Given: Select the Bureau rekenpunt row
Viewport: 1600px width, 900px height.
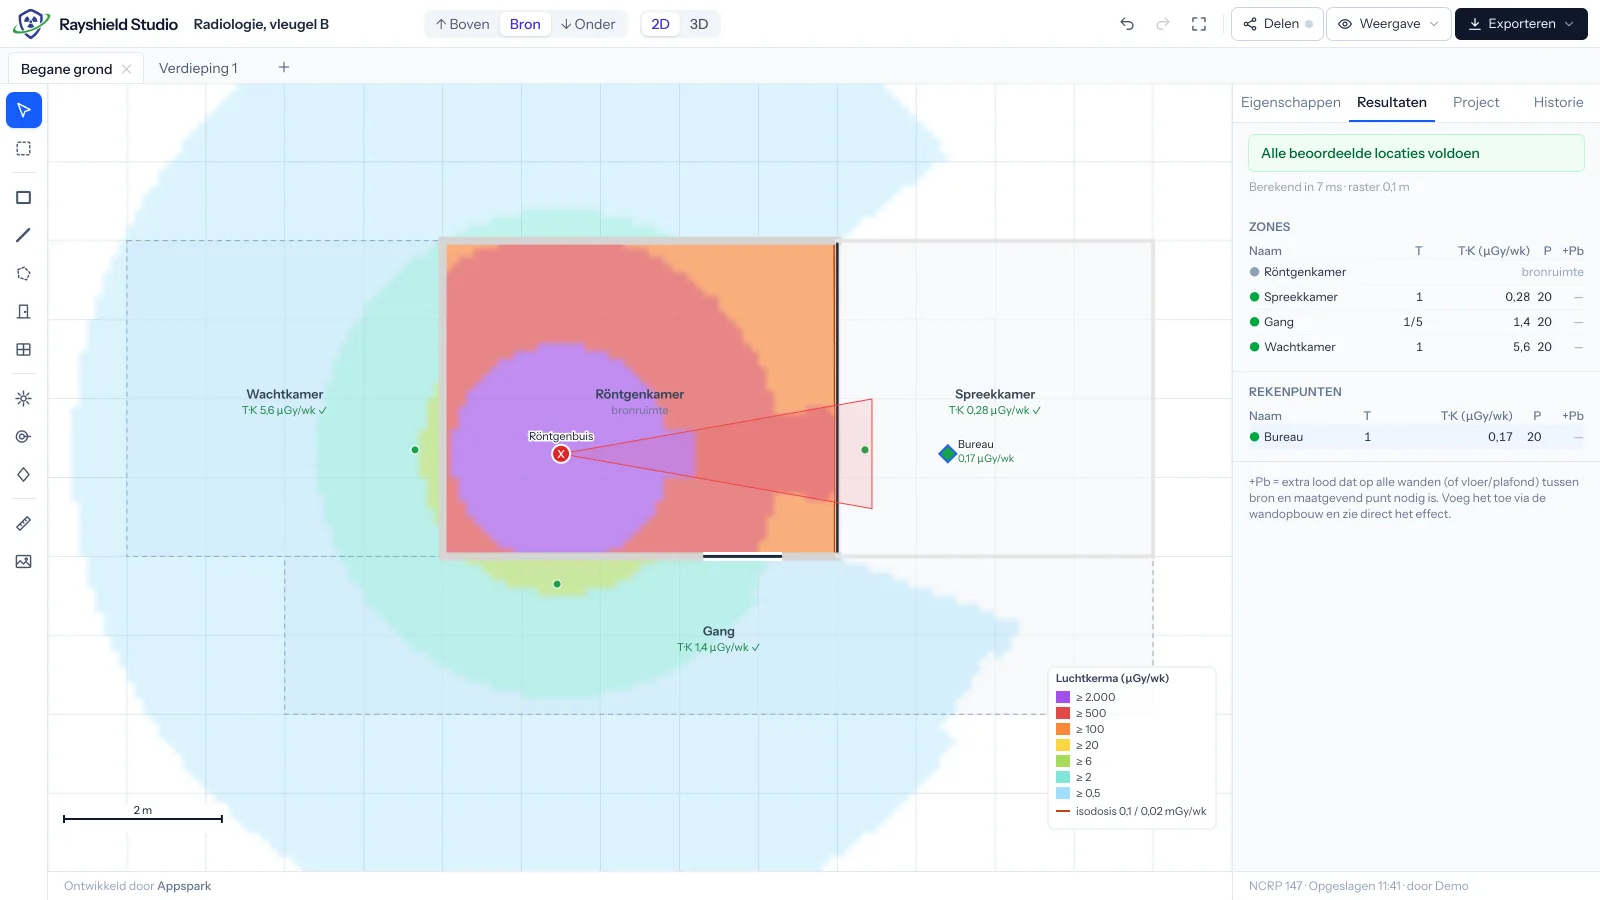Looking at the screenshot, I should (1416, 437).
